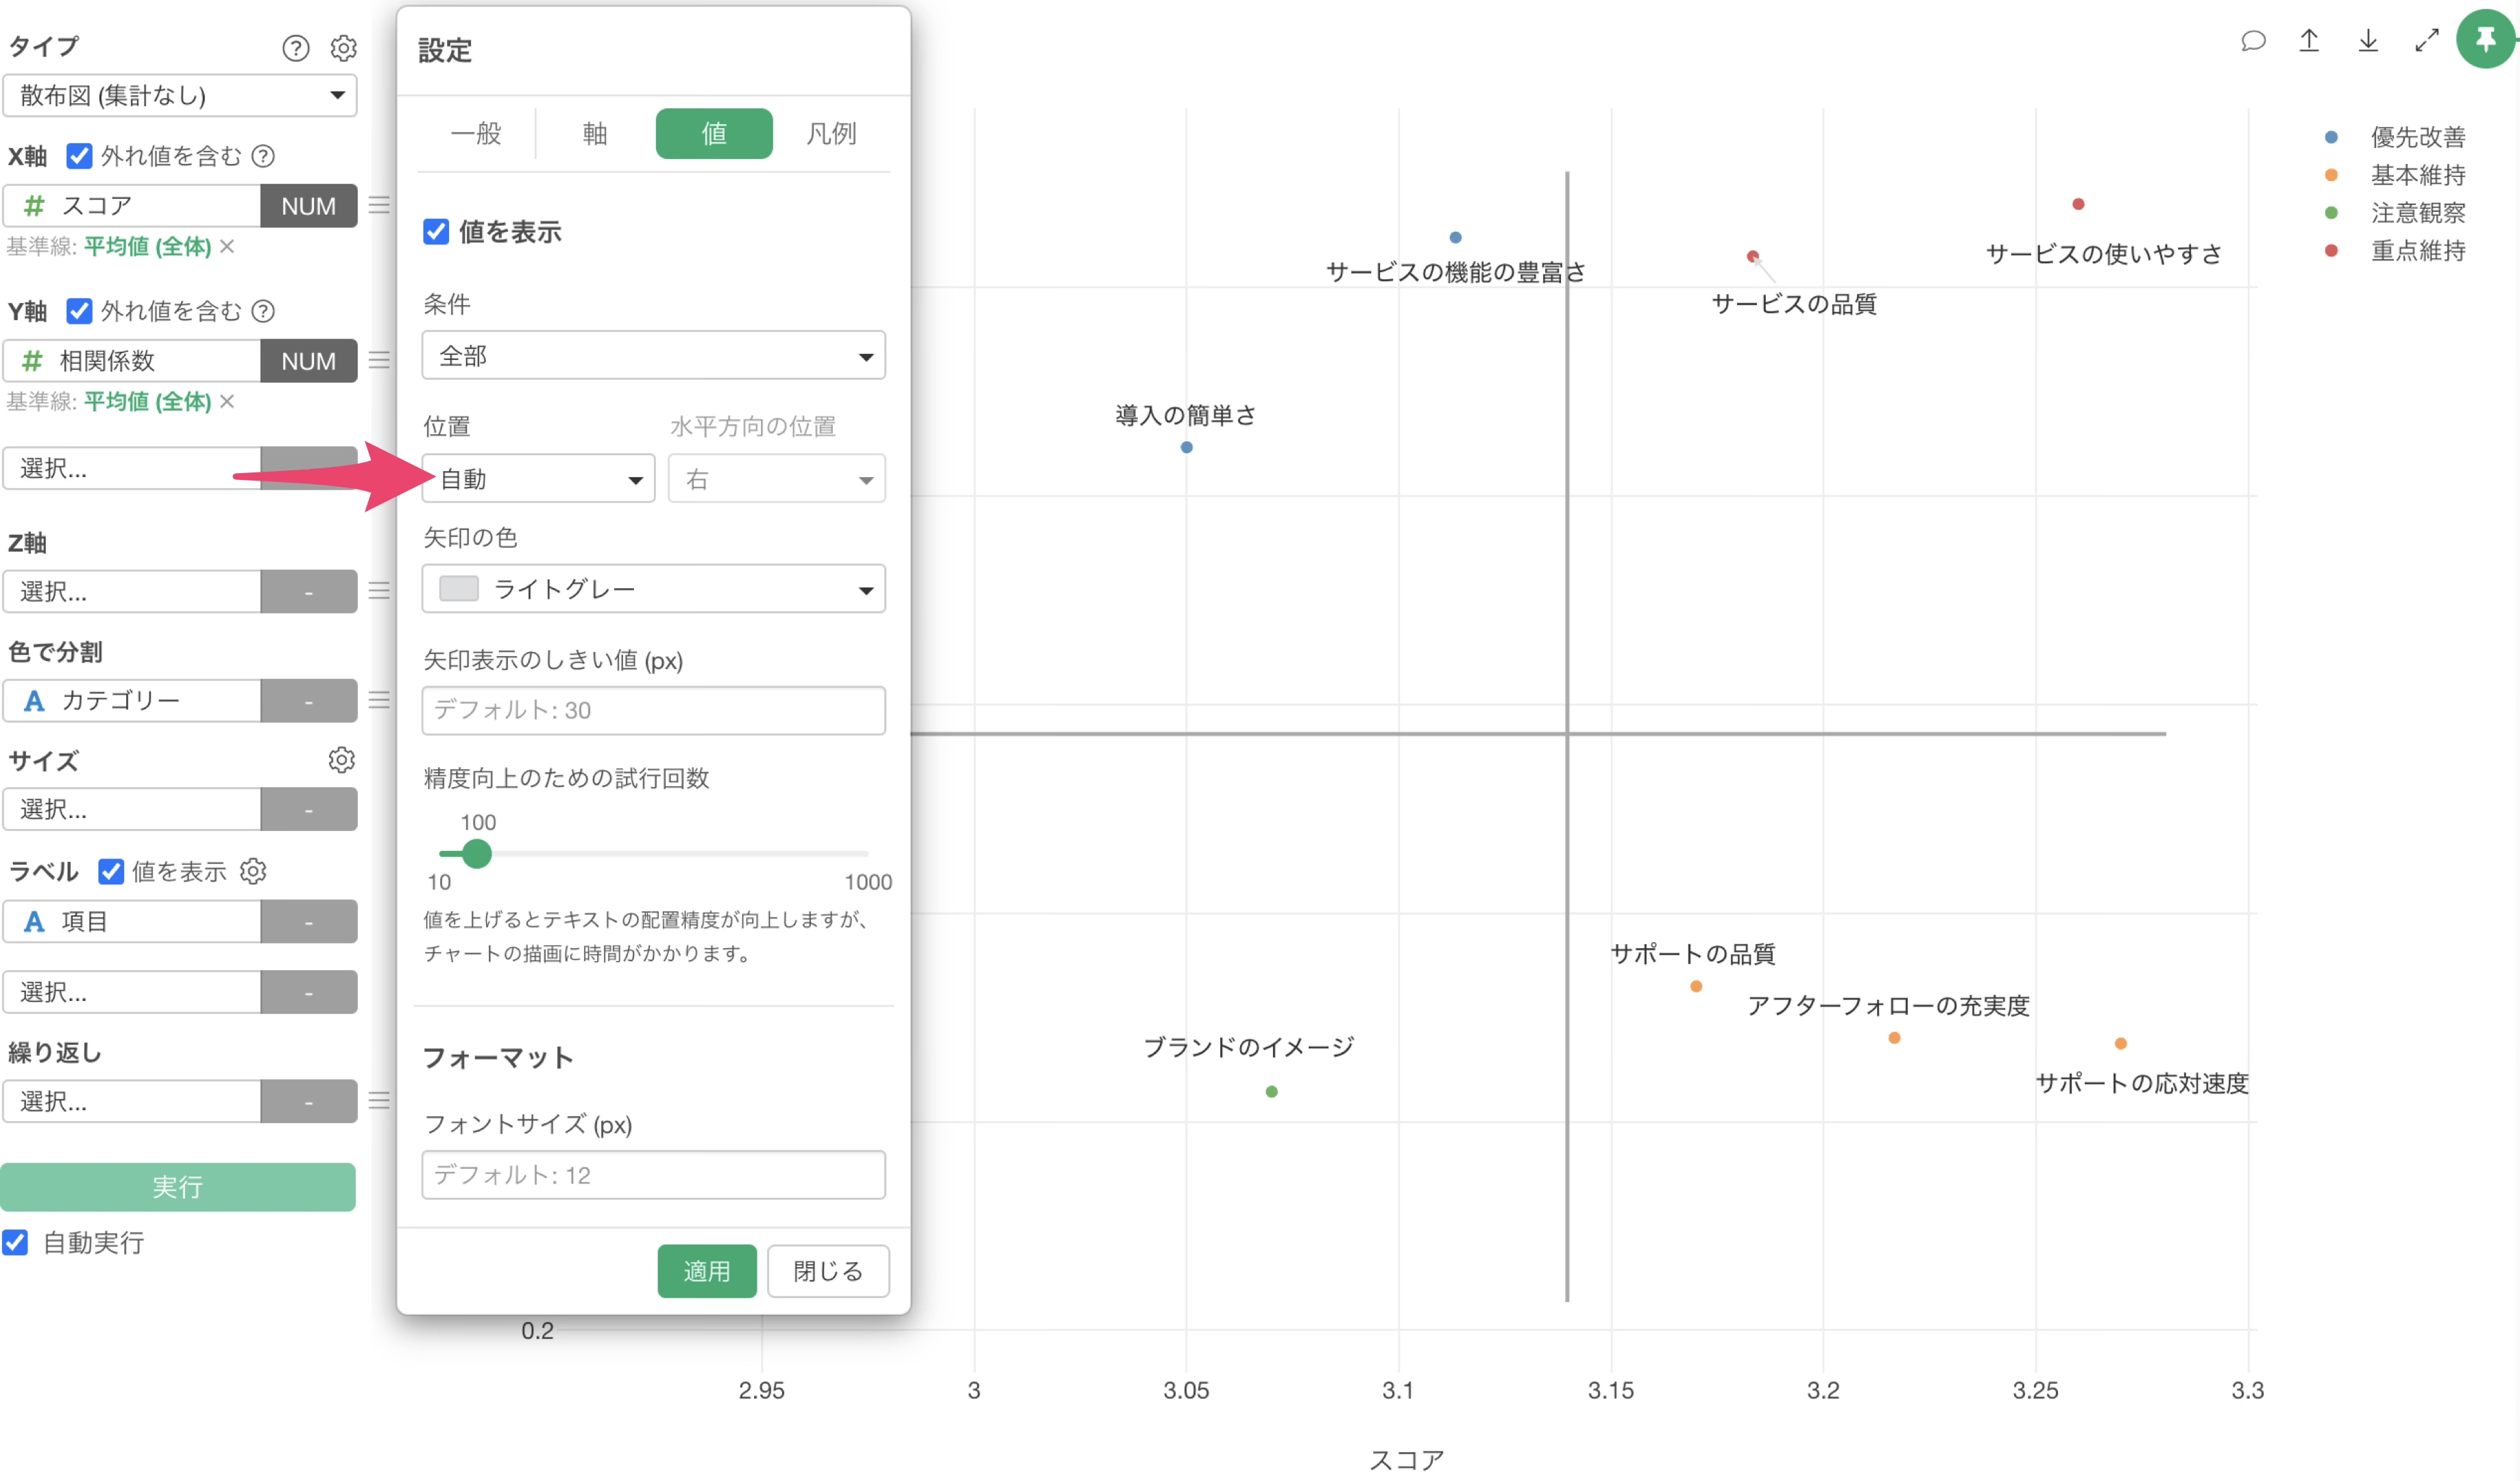Open chart type settings gear icon
The height and width of the screenshot is (1481, 2520).
point(343,48)
